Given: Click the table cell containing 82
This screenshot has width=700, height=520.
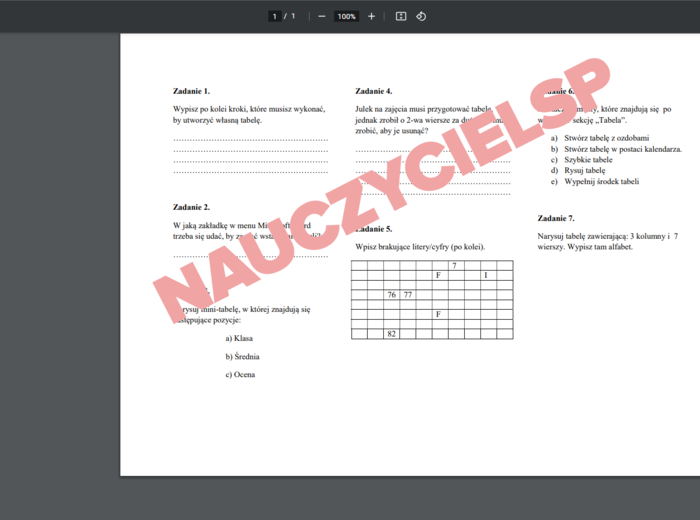Looking at the screenshot, I should 392,333.
